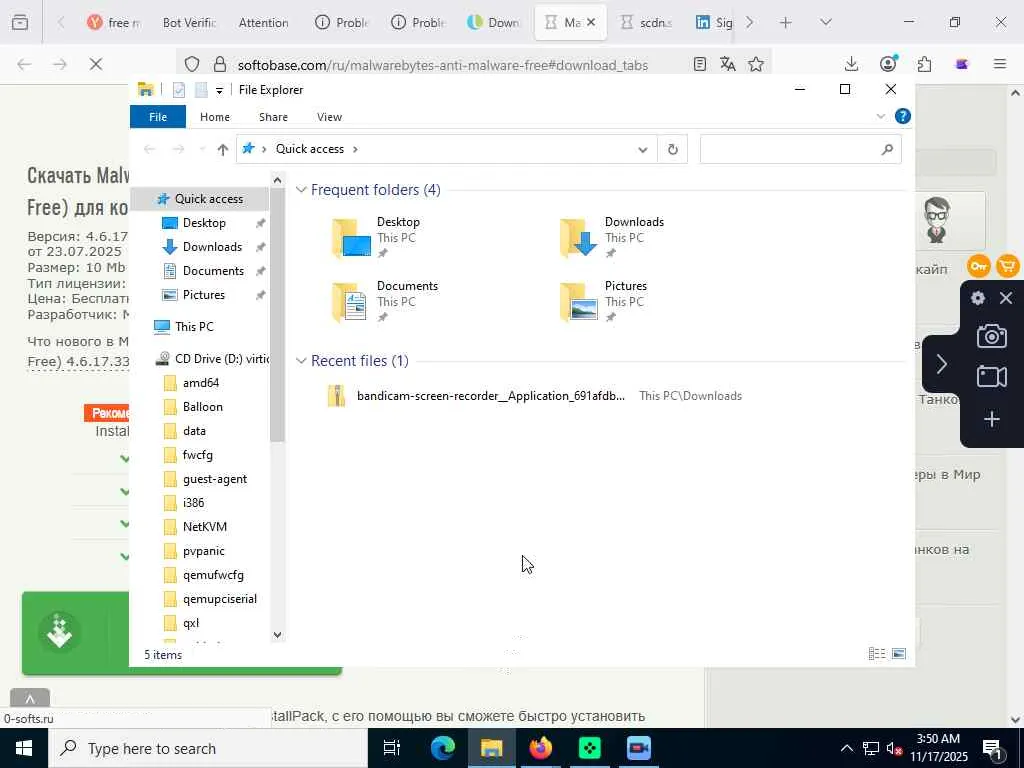1024x768 pixels.
Task: Collapse the capture panel with arrow
Action: (x=941, y=364)
